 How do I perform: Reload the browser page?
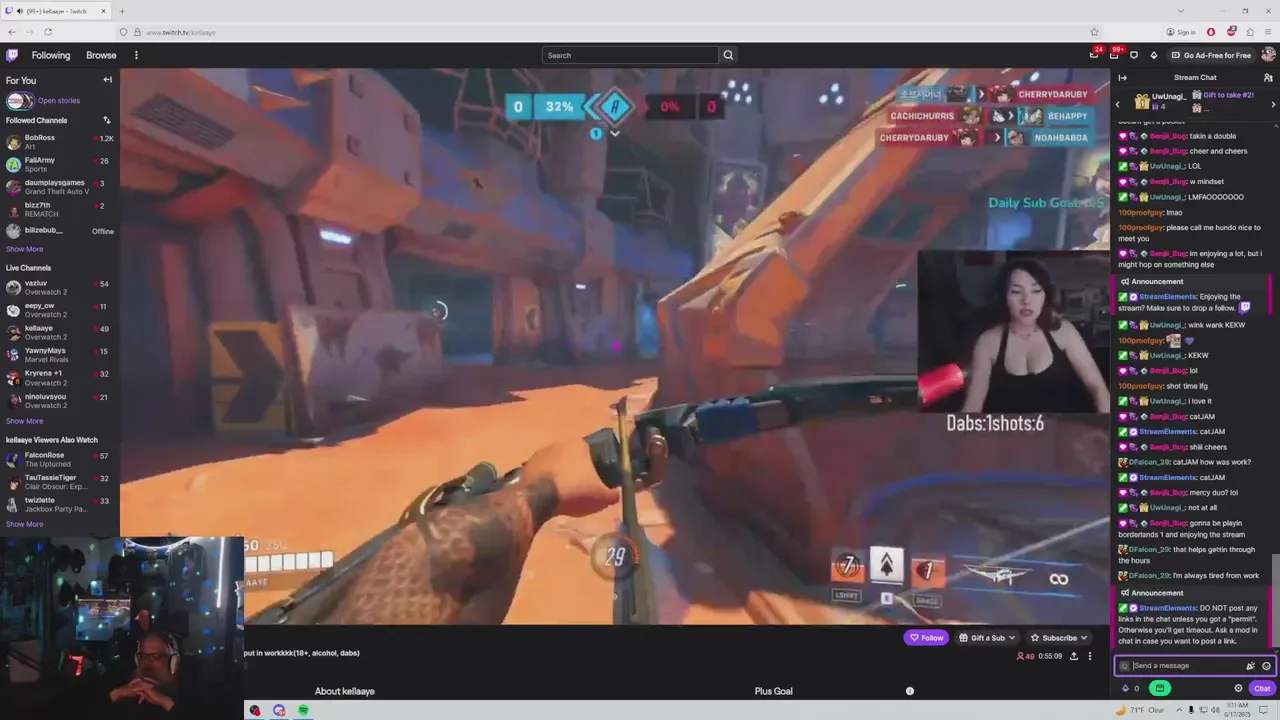[47, 32]
